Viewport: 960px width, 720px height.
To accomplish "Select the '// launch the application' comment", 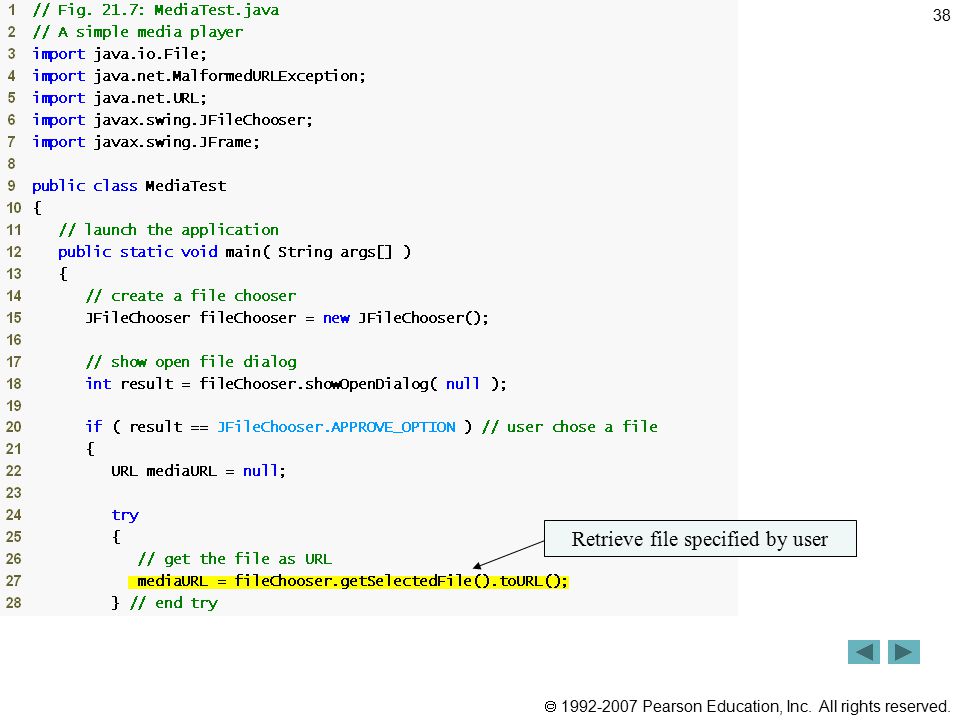I will coord(168,230).
